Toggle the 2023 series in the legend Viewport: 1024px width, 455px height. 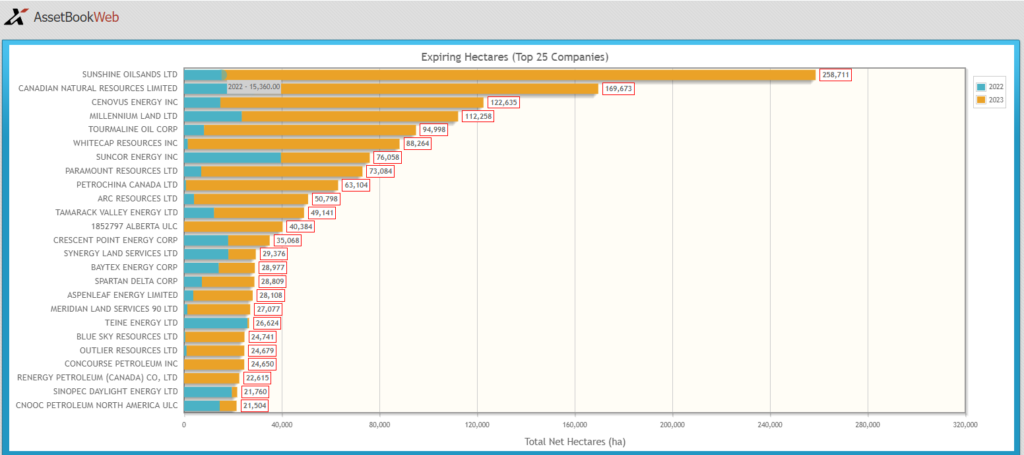coord(991,100)
